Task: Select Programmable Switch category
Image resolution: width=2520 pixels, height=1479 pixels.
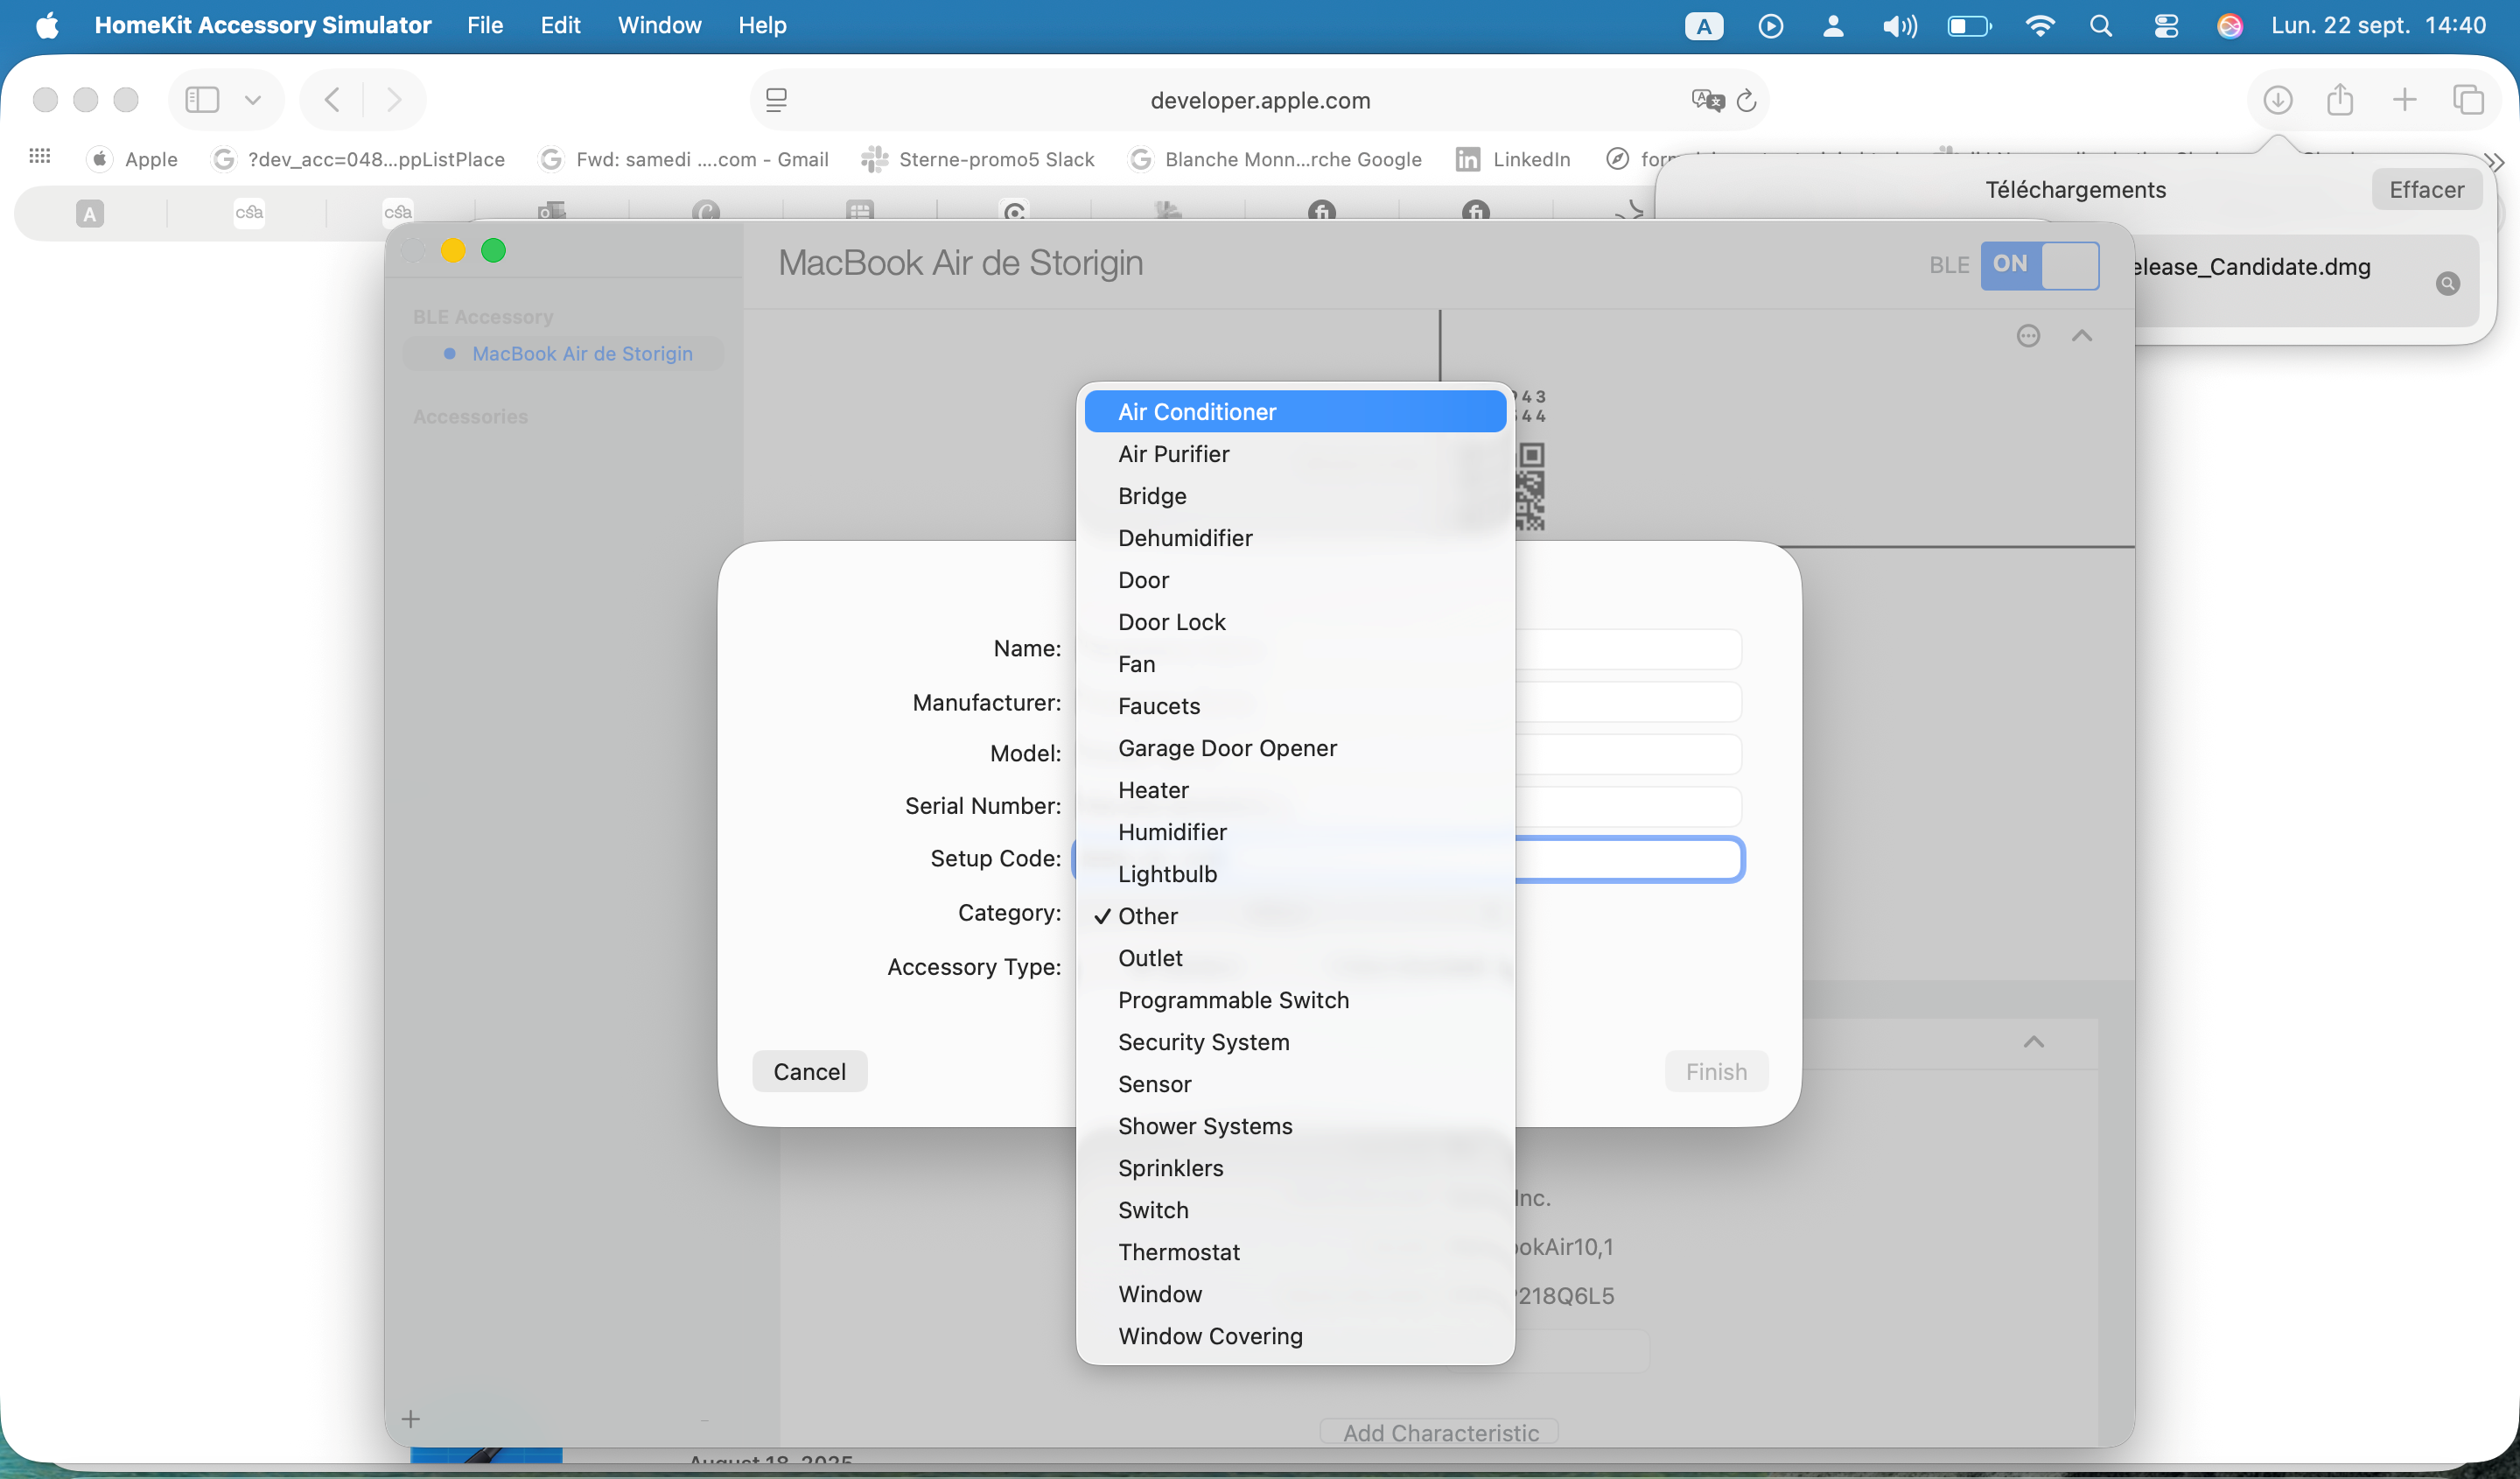Action: coord(1295,1000)
